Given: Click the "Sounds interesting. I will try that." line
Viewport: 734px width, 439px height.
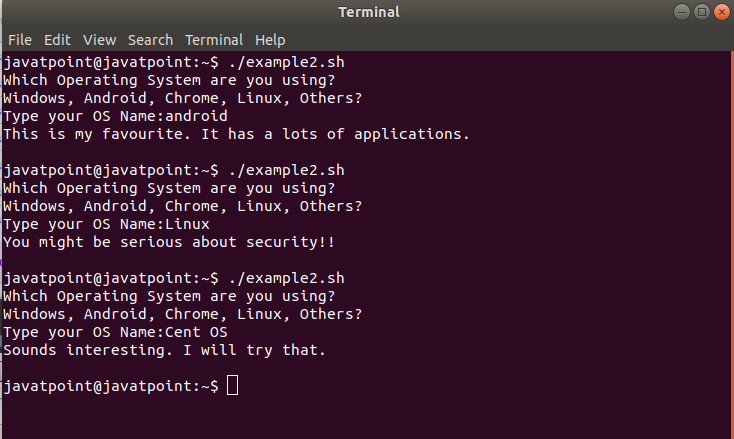Looking at the screenshot, I should tap(164, 350).
